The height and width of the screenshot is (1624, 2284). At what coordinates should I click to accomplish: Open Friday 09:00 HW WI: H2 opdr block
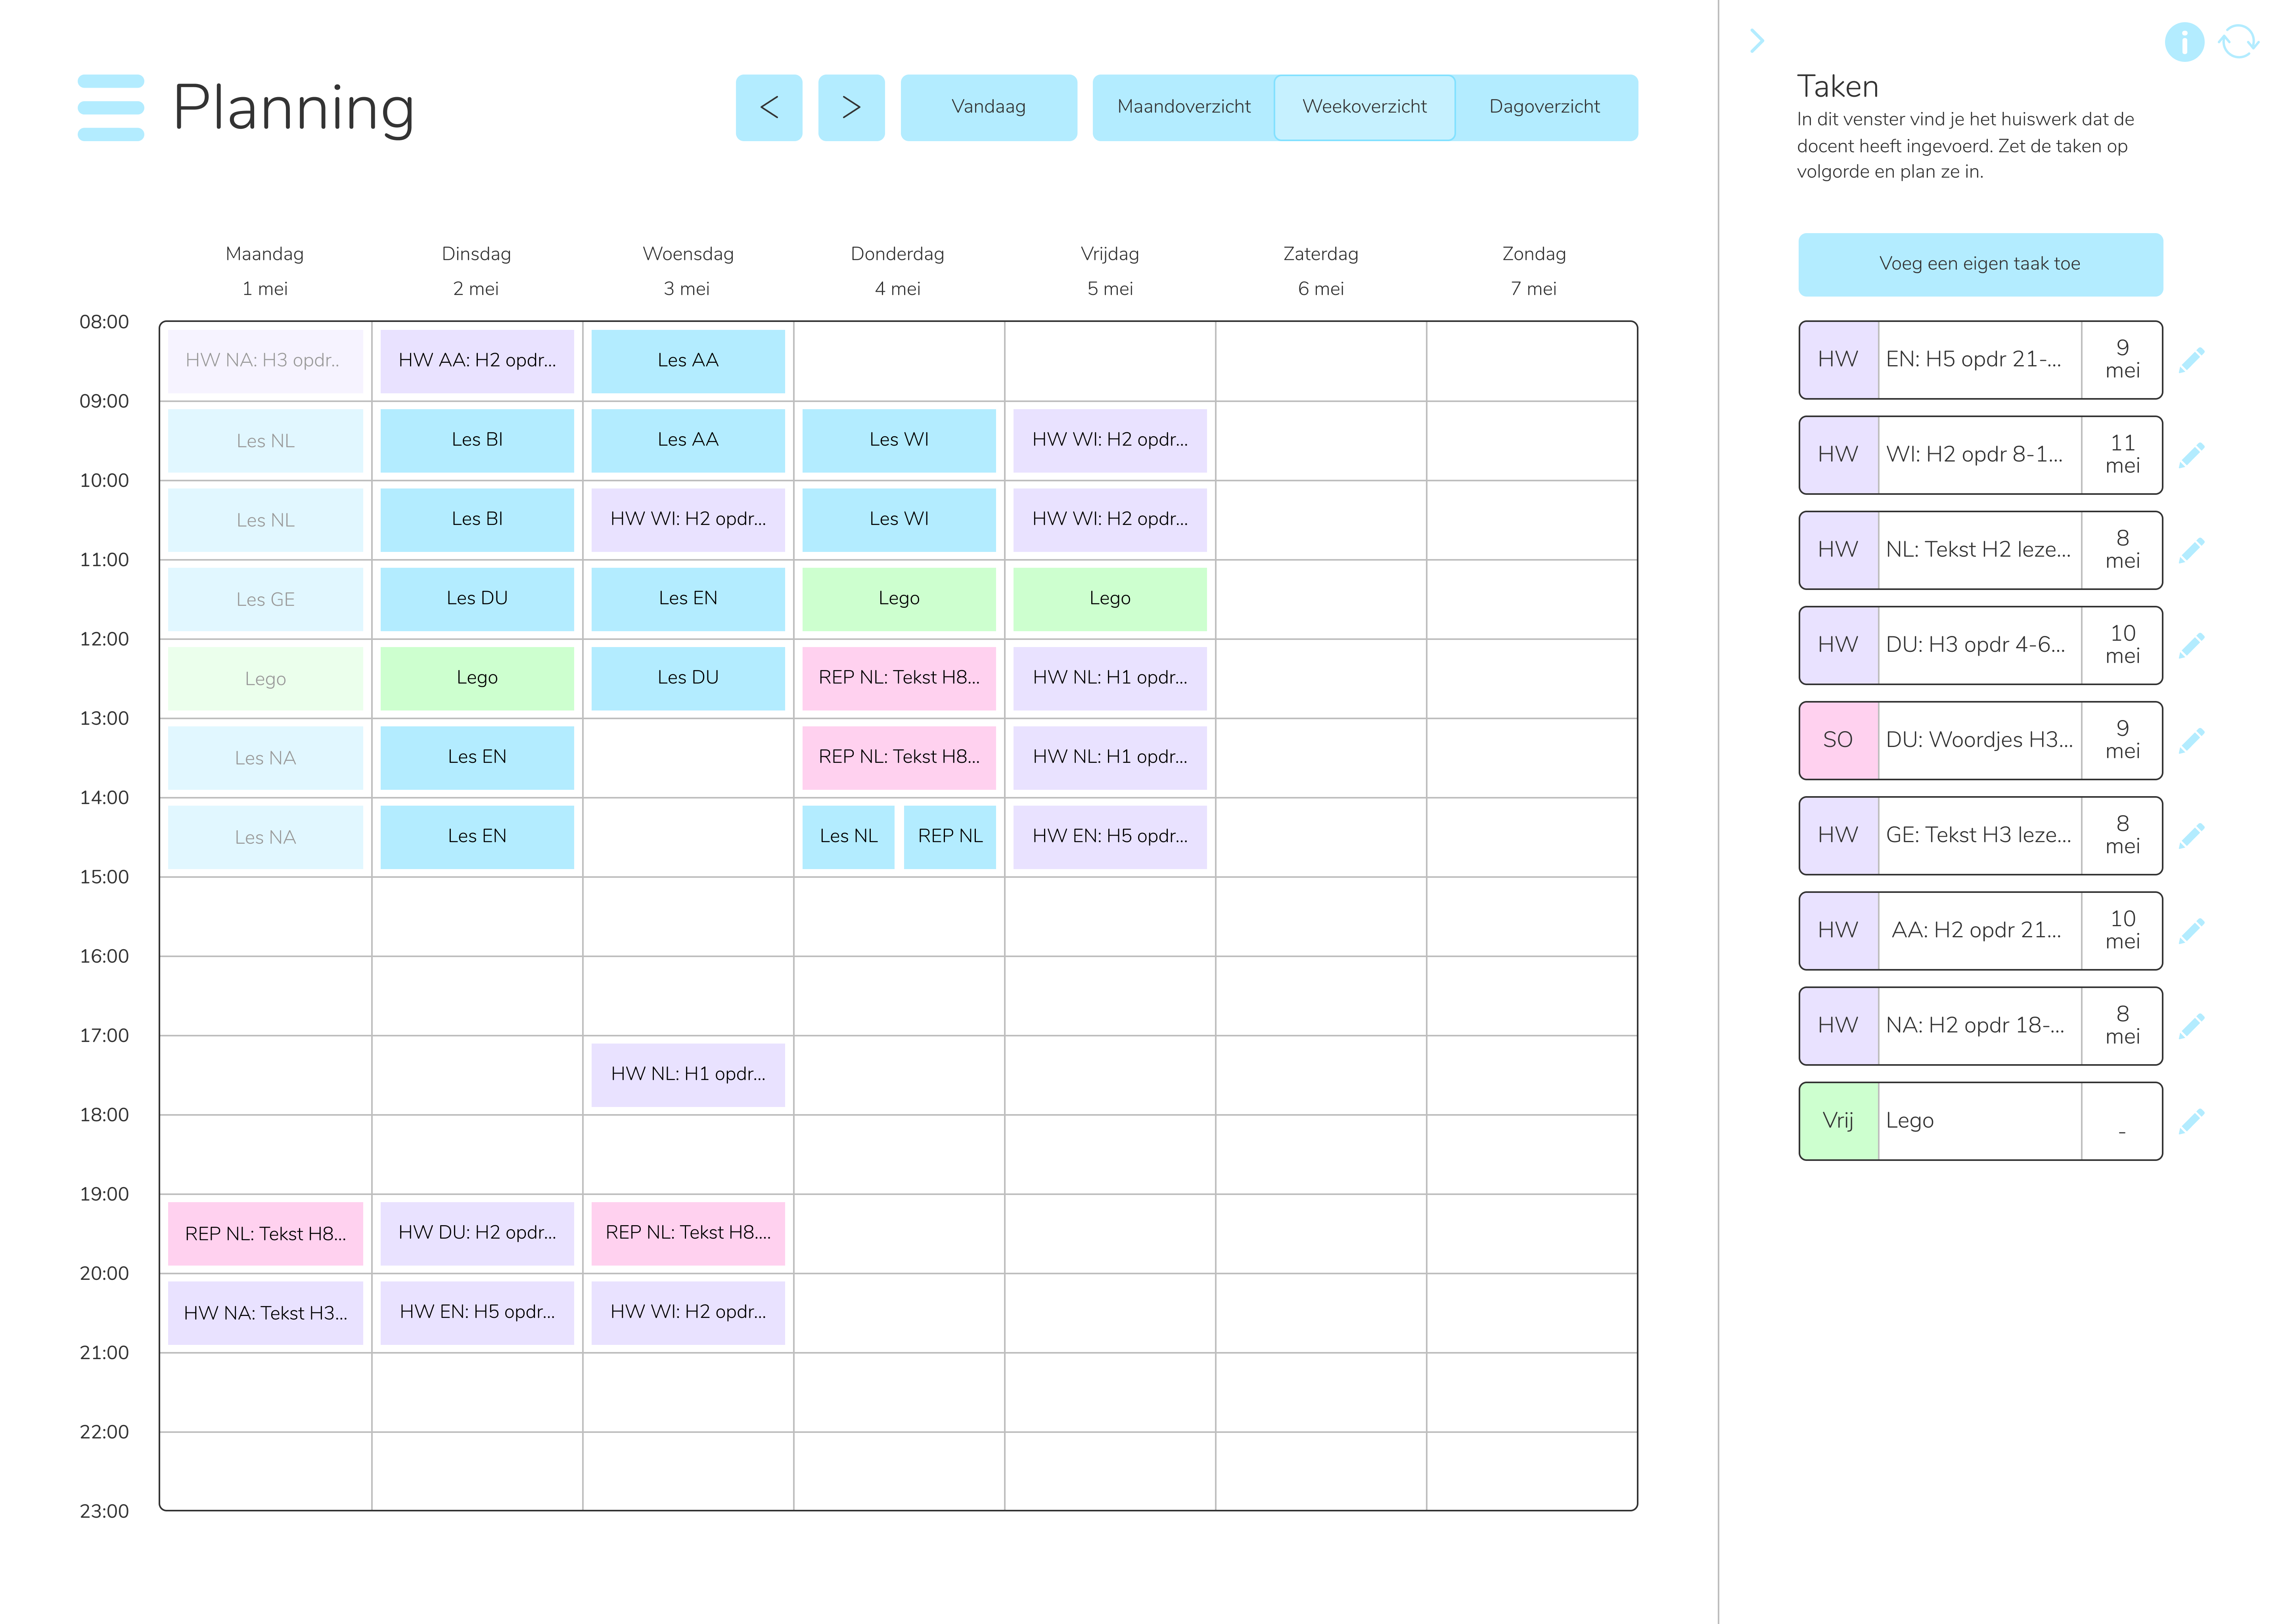coord(1110,440)
